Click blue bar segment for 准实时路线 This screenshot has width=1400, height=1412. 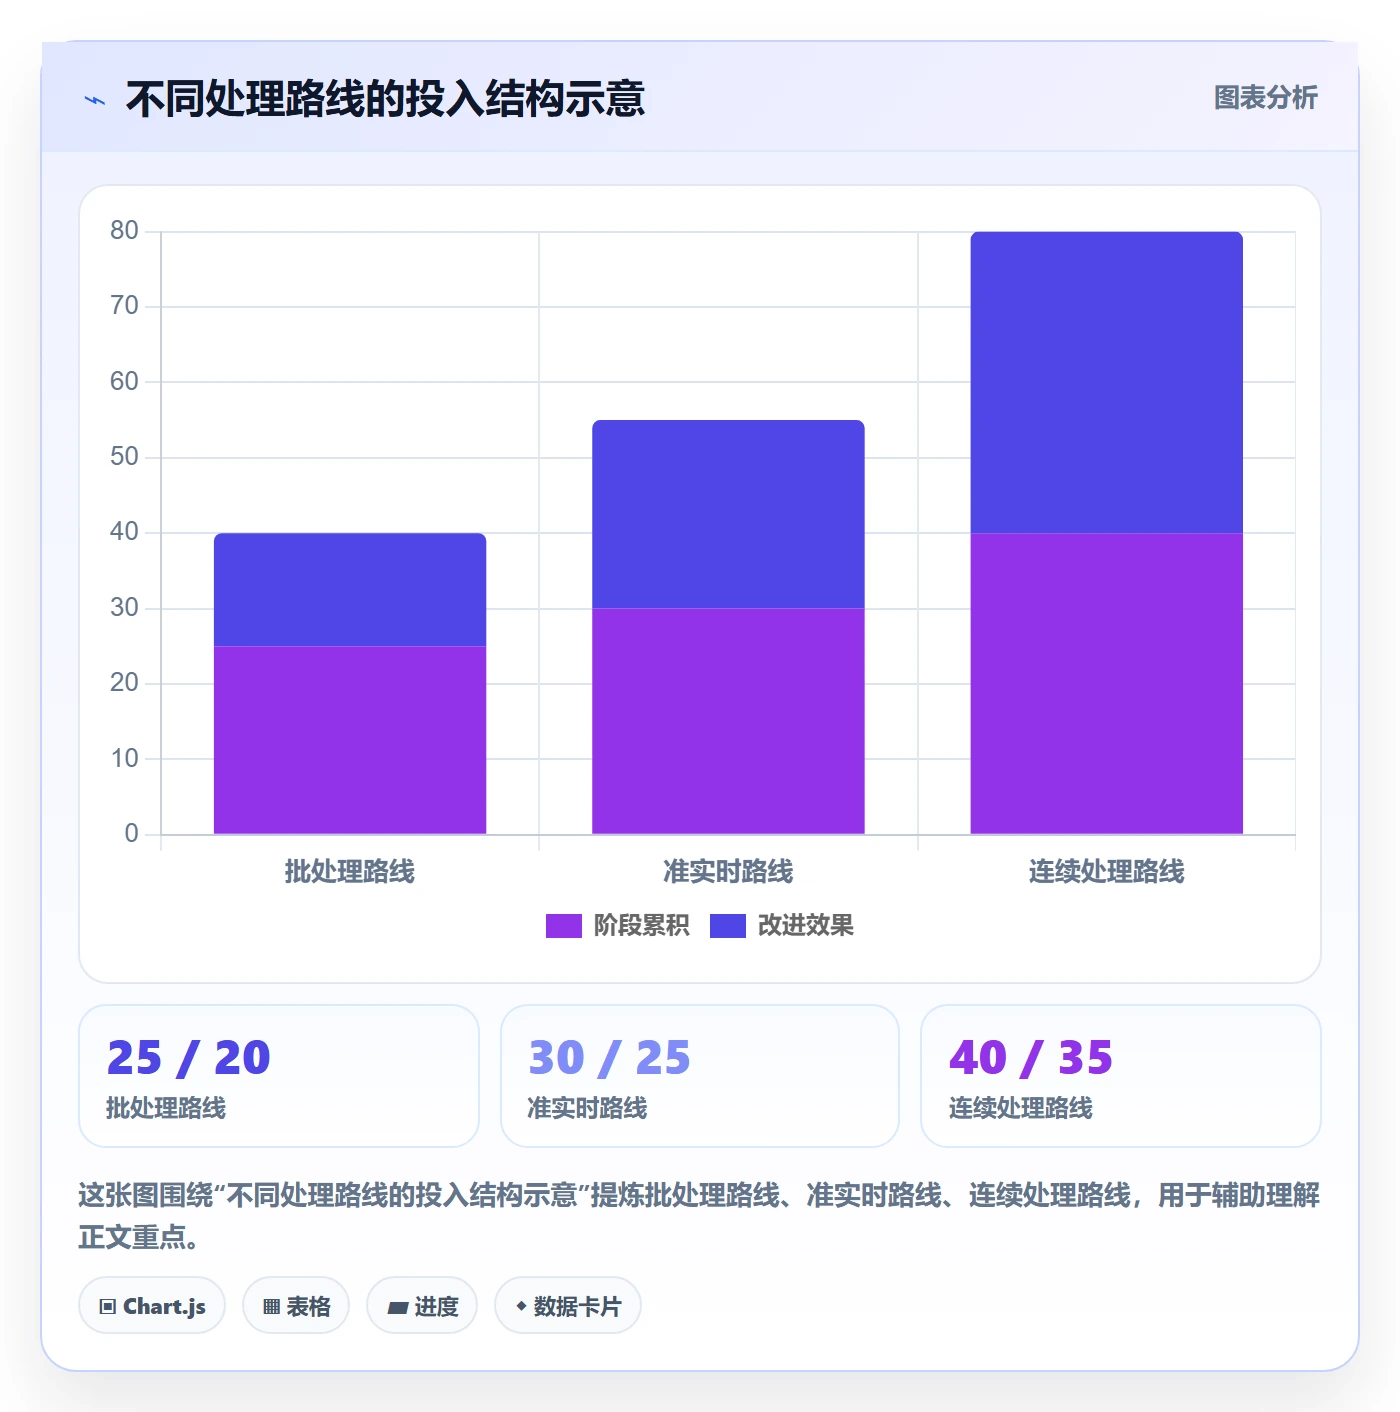(728, 514)
